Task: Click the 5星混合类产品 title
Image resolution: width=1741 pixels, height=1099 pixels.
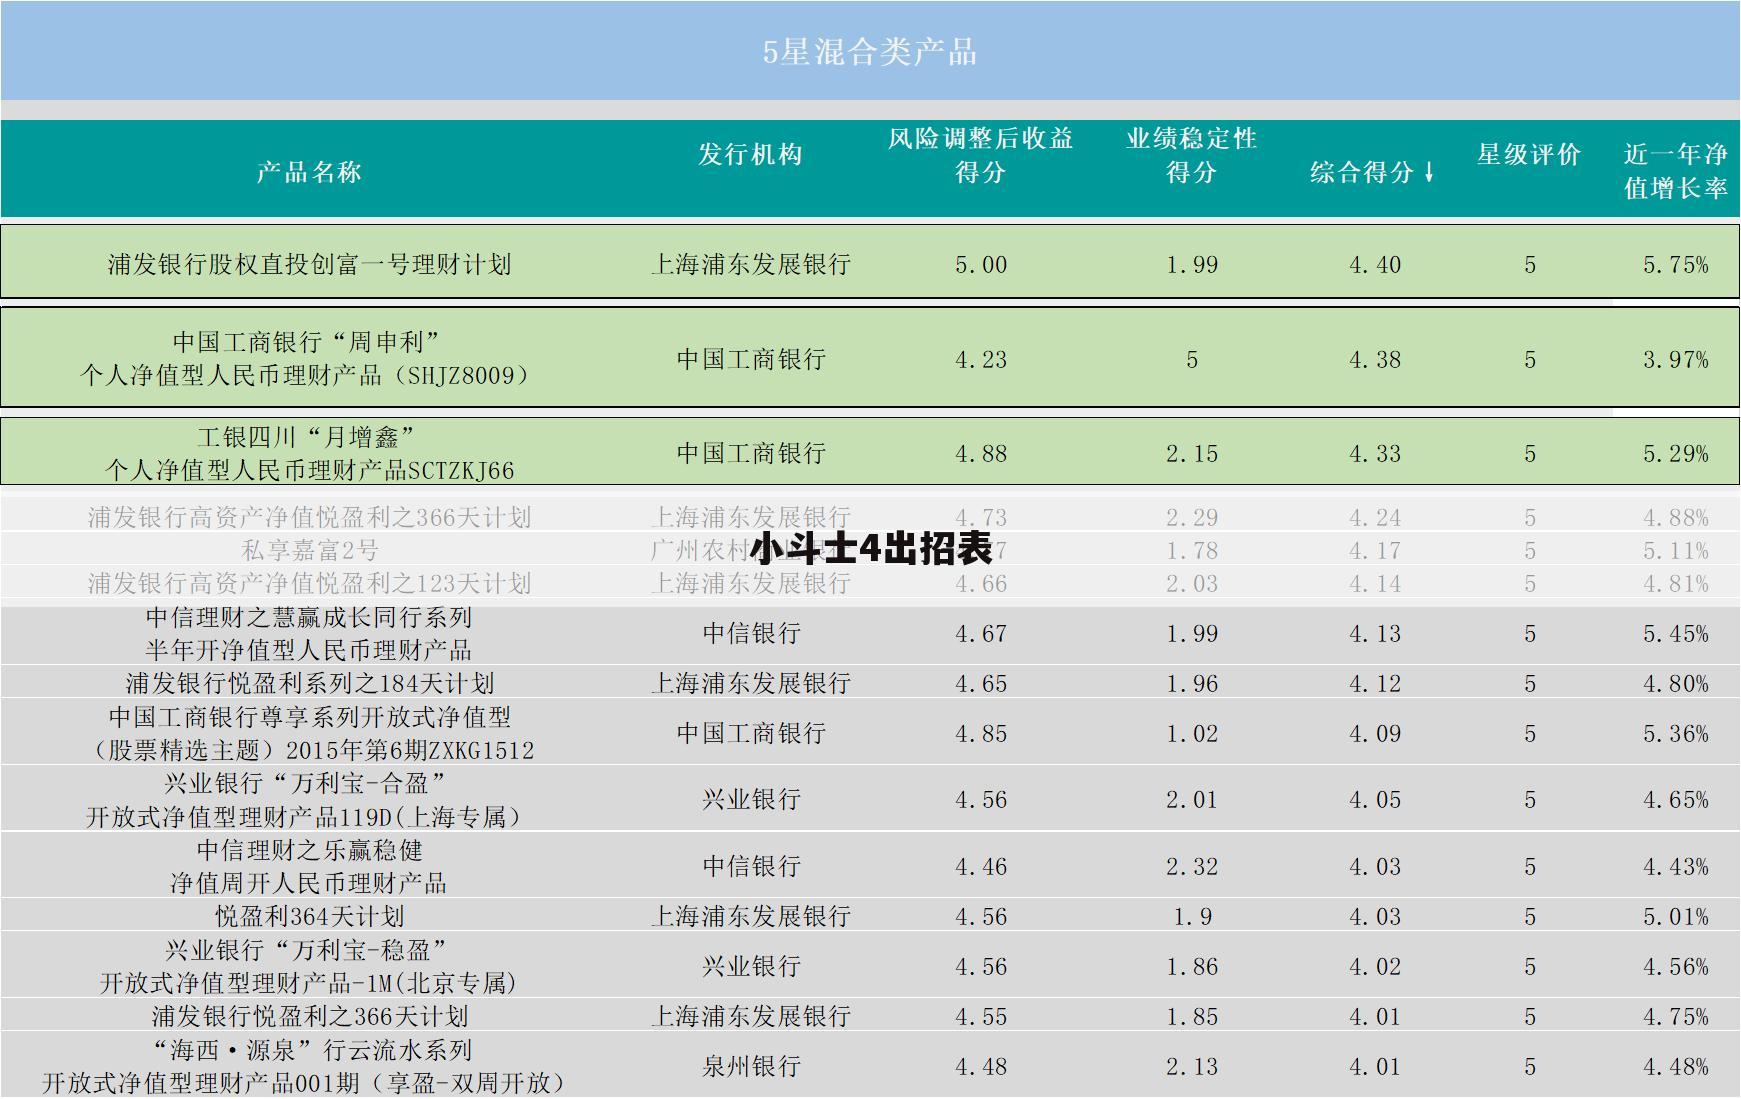Action: pyautogui.click(x=870, y=52)
